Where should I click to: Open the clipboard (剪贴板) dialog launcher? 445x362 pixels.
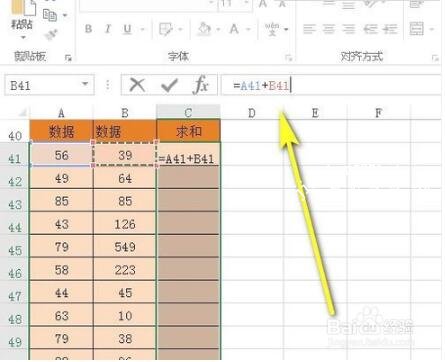[68, 58]
